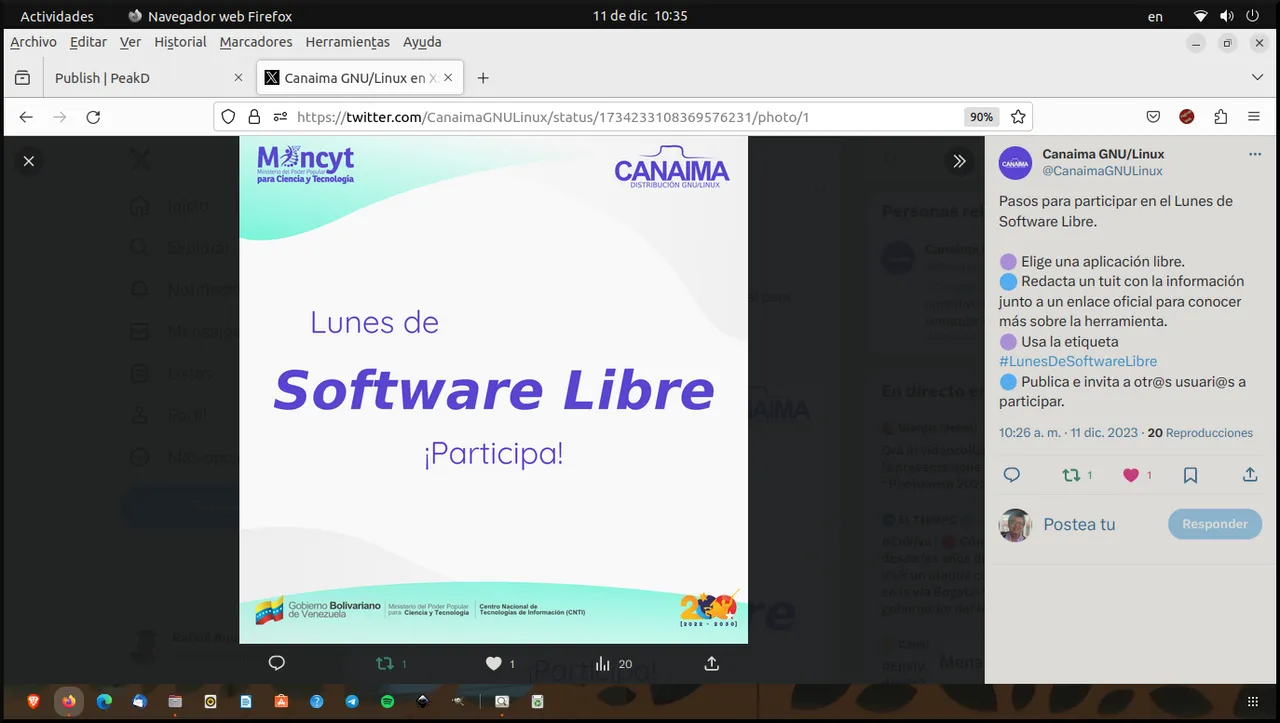Open Firefox View icon left of tabs
1280x723 pixels.
[22, 78]
